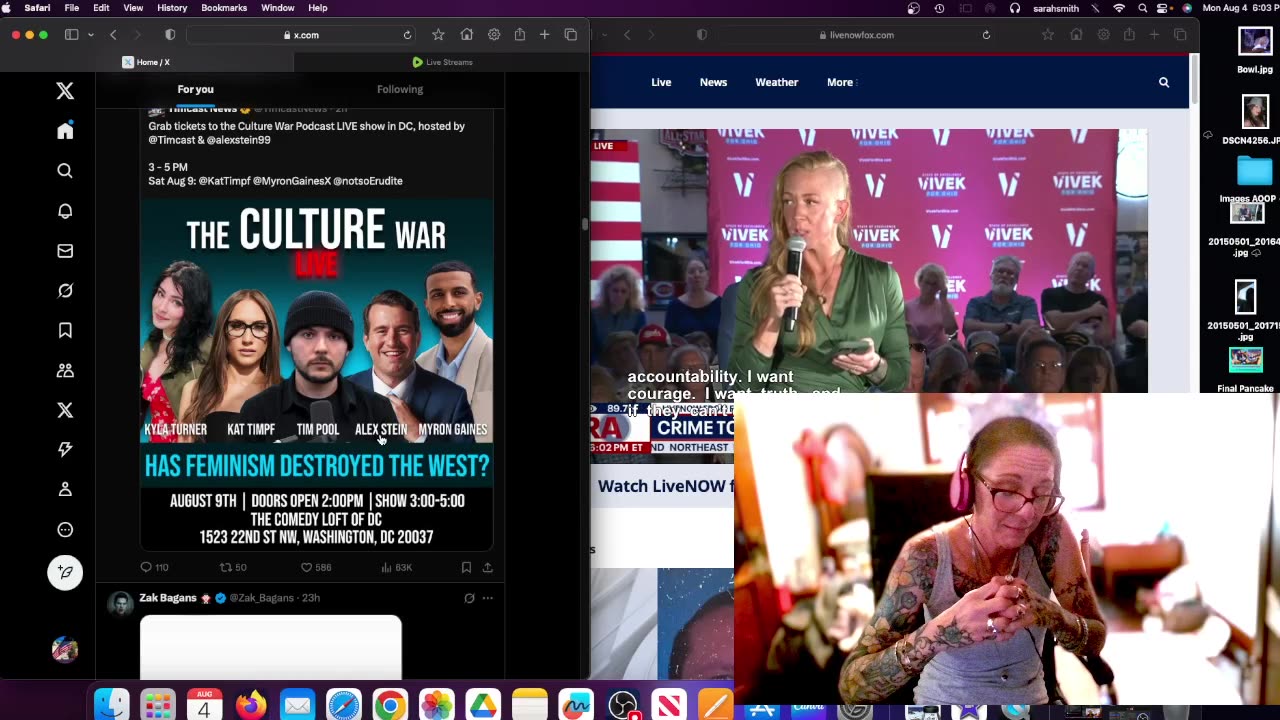Open X Communities people icon
The image size is (1280, 720).
point(65,370)
